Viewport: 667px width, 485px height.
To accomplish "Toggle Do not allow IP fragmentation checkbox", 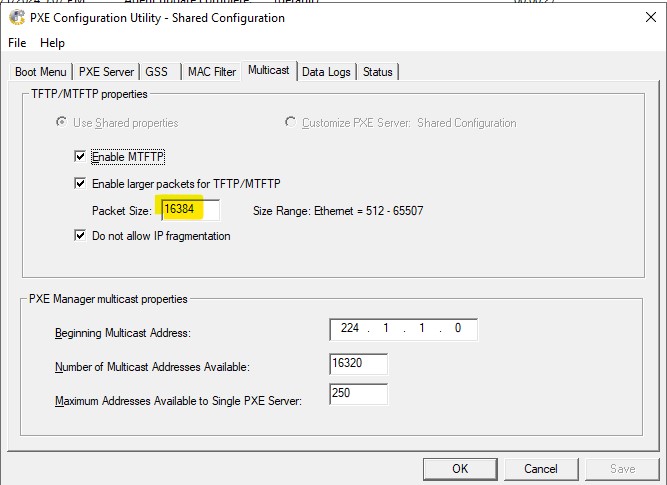I will (80, 235).
